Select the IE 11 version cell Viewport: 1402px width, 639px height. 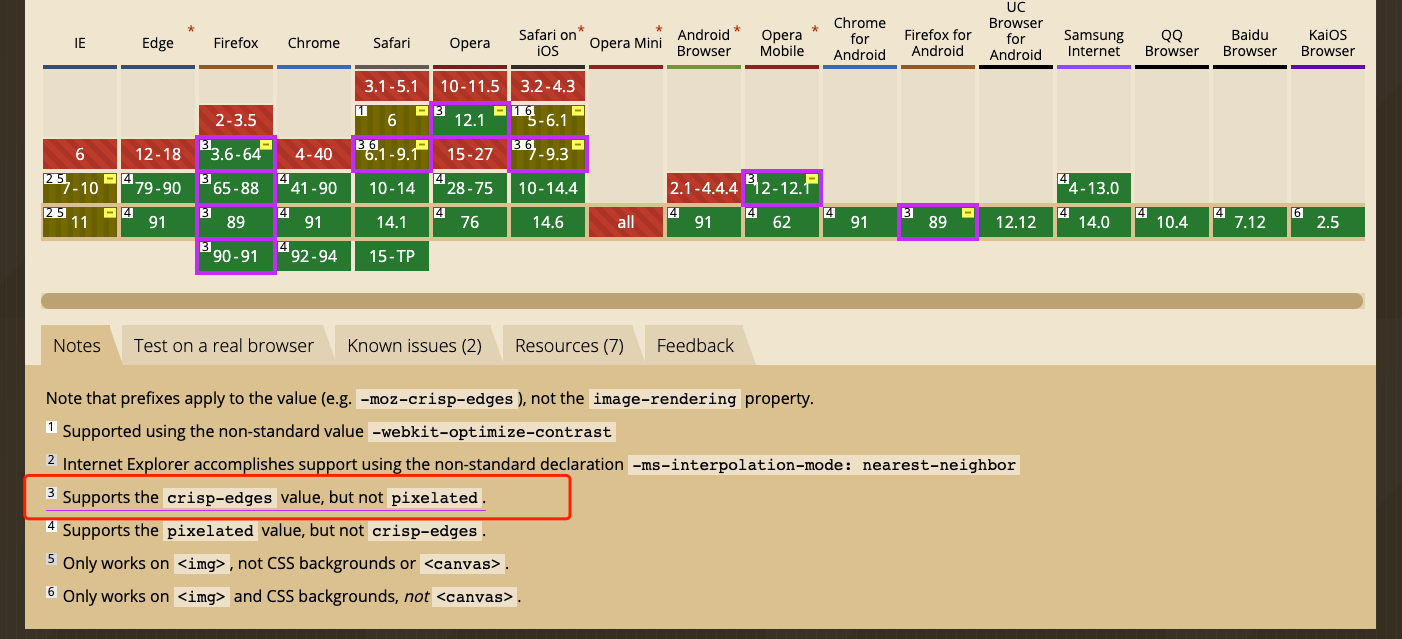80,222
